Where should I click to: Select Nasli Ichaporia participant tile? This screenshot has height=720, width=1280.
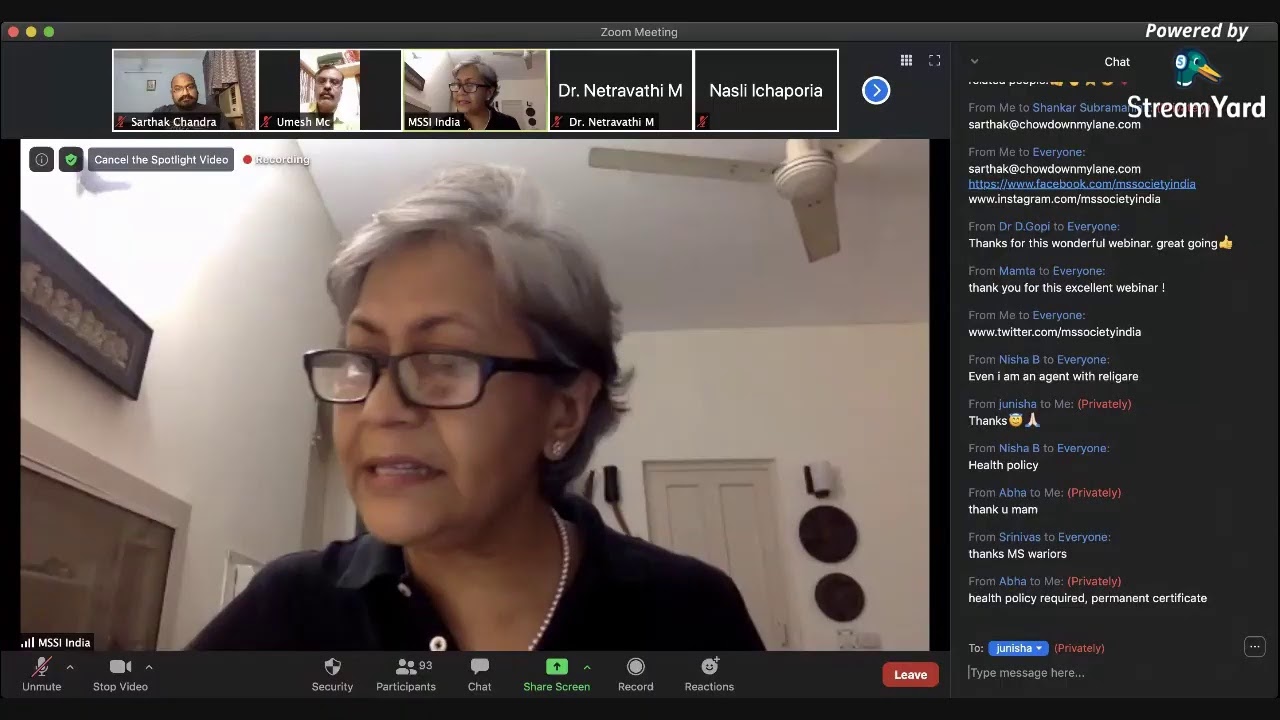766,90
